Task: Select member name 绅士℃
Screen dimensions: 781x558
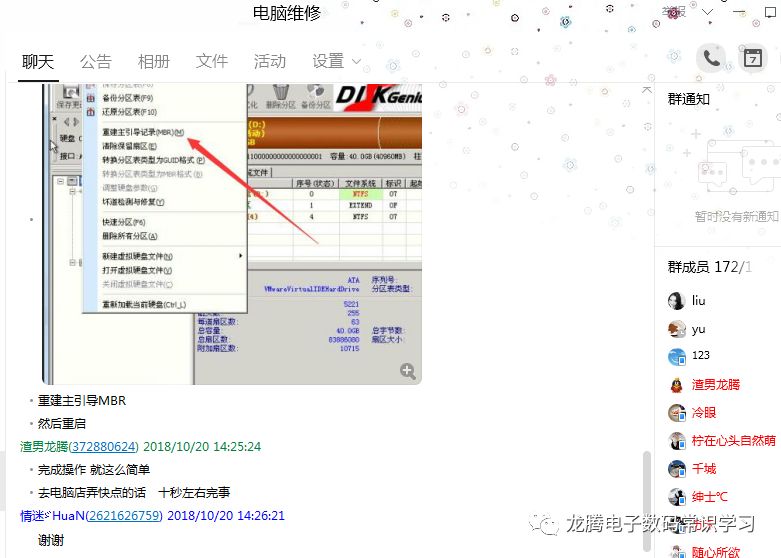Action: pyautogui.click(x=709, y=497)
